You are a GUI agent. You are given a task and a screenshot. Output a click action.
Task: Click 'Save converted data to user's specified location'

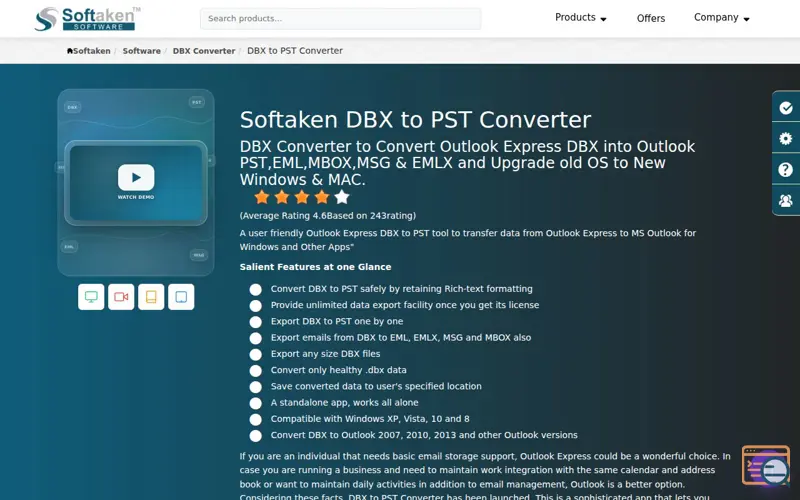[x=376, y=387]
